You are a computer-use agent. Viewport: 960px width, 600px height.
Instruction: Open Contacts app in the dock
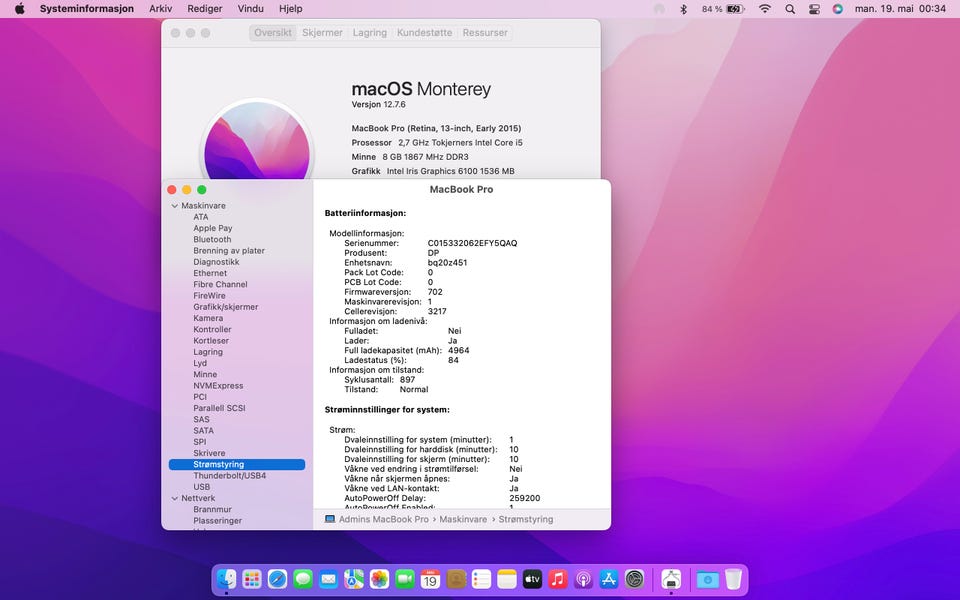[x=456, y=579]
